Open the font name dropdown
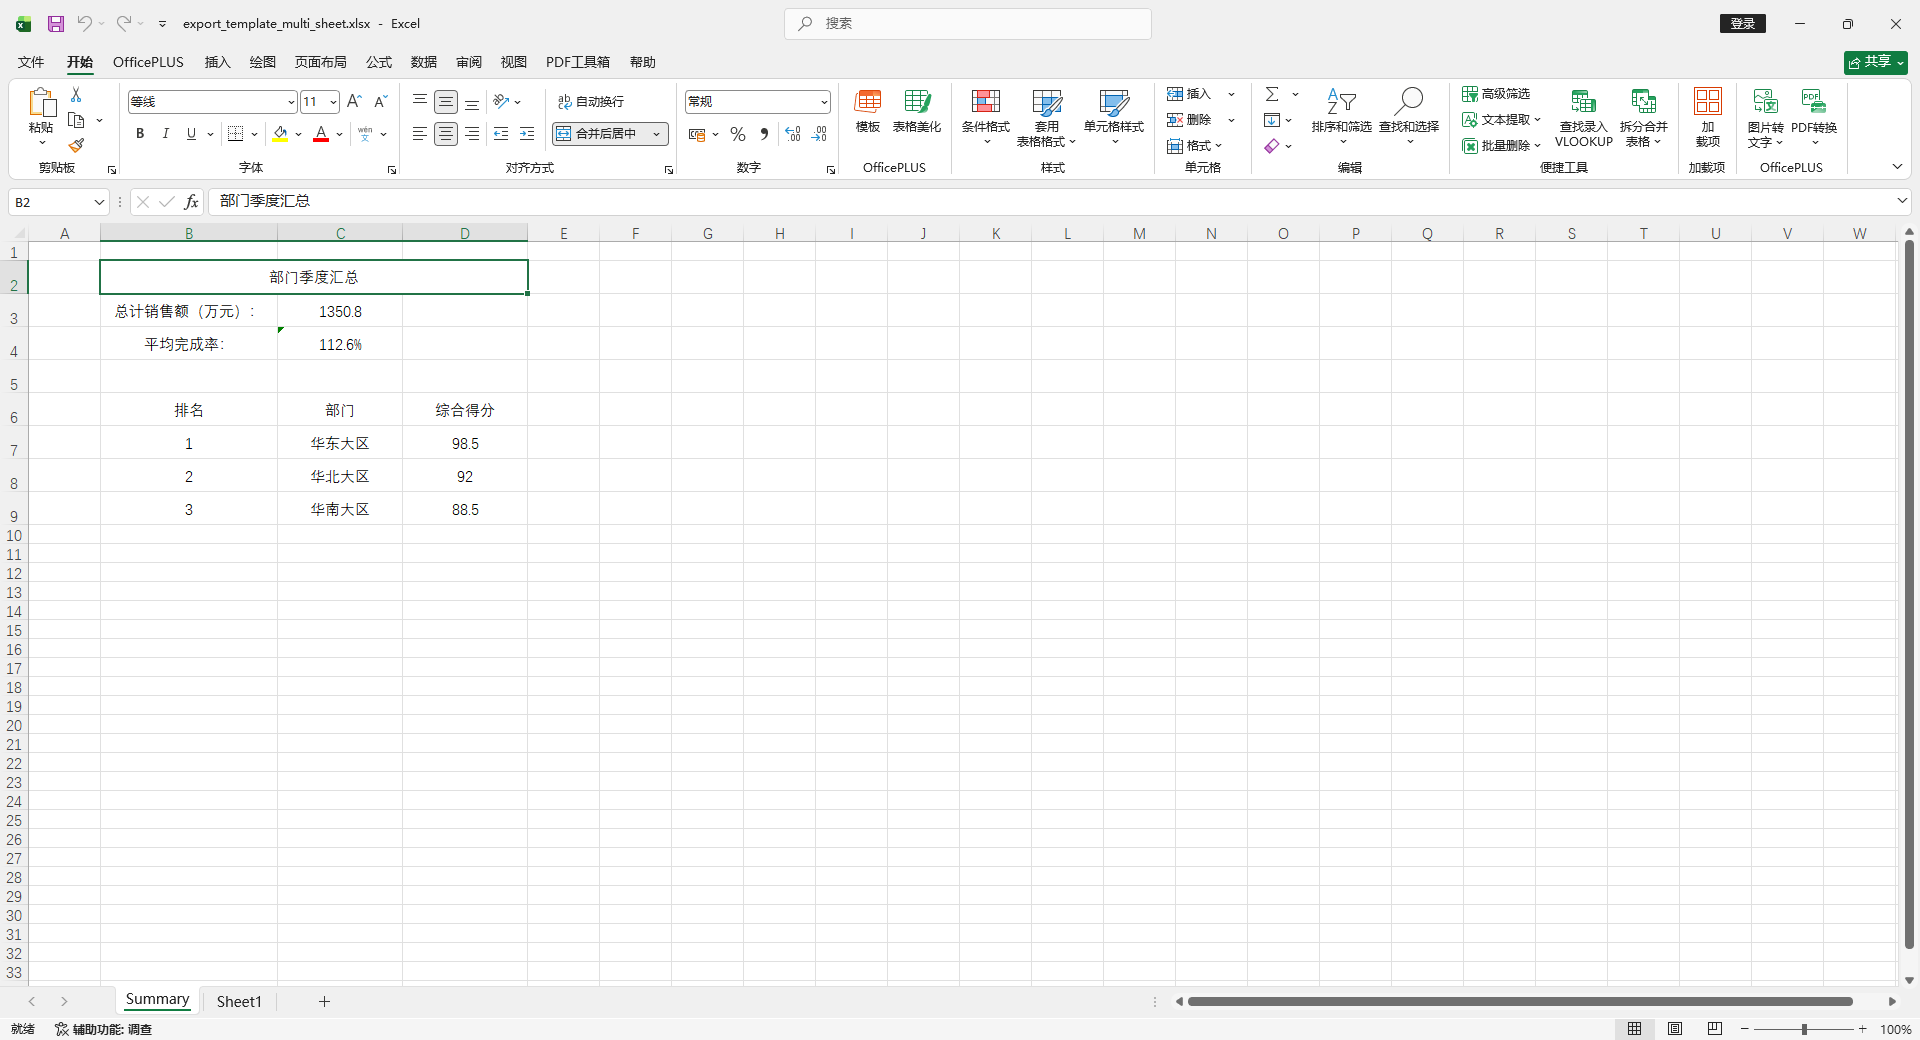 291,102
